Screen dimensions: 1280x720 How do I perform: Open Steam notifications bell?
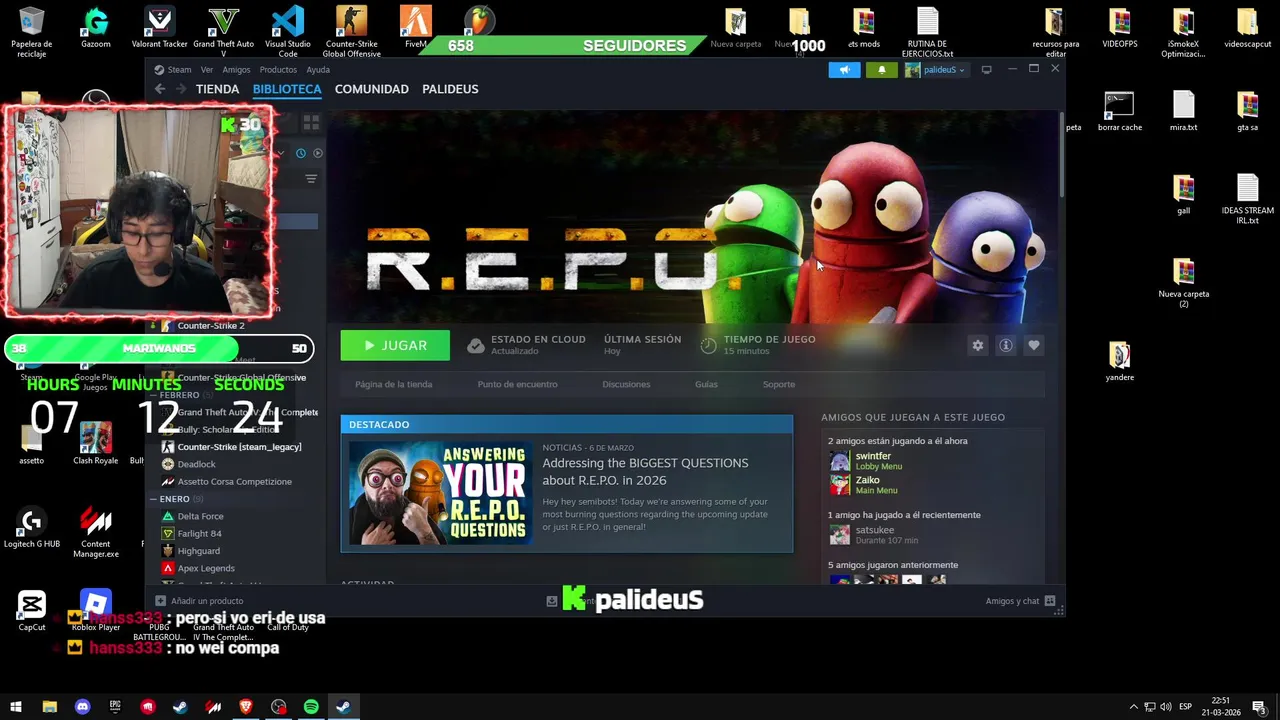click(x=882, y=70)
